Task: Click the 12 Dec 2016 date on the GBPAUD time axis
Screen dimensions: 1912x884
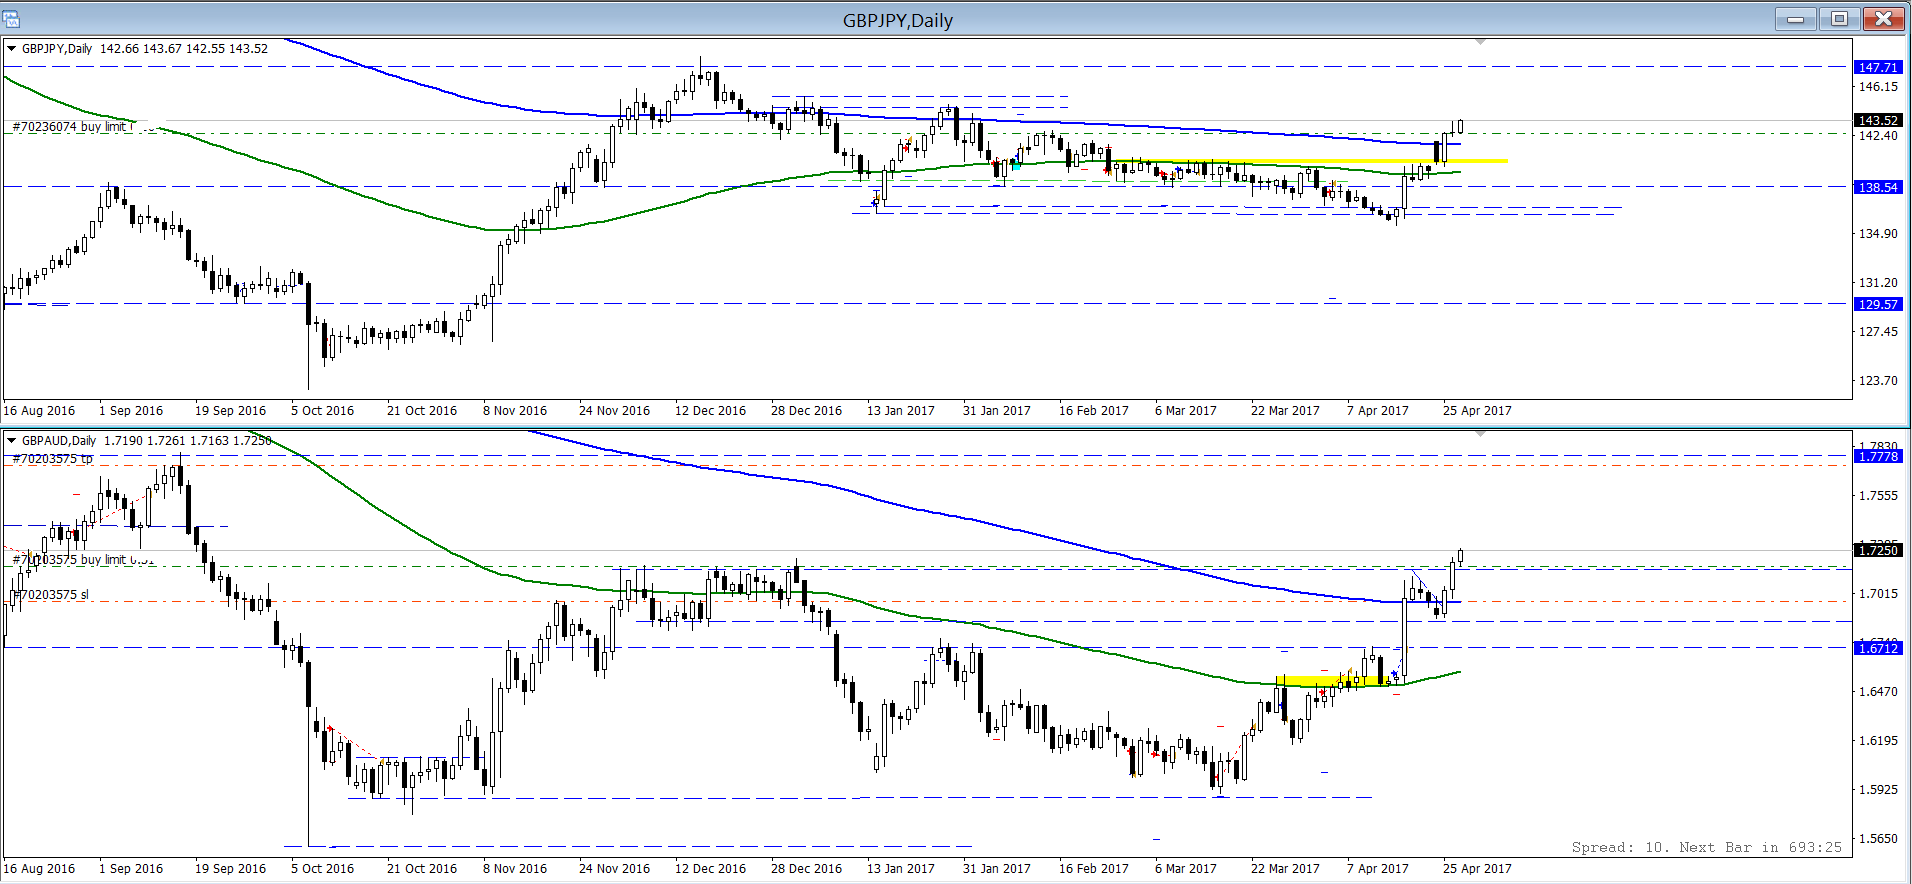Action: click(x=710, y=869)
